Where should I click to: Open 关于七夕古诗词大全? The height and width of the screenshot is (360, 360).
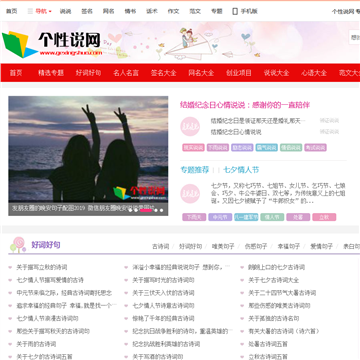click(x=274, y=280)
